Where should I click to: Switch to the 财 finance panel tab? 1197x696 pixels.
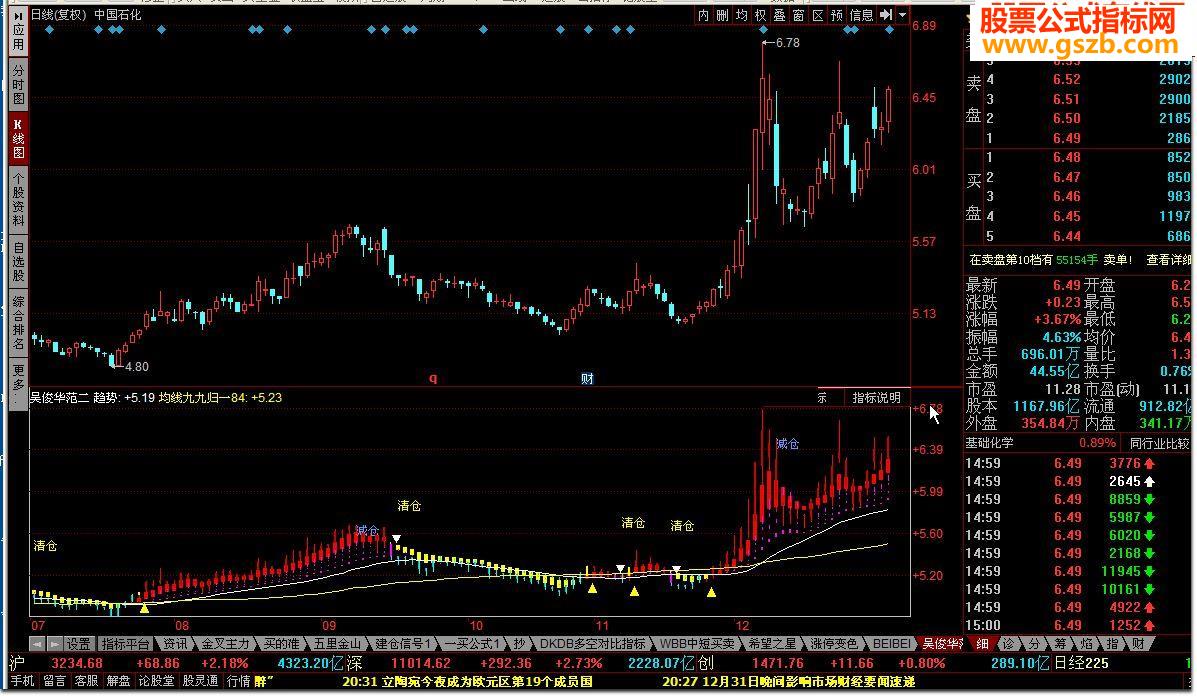(1138, 644)
